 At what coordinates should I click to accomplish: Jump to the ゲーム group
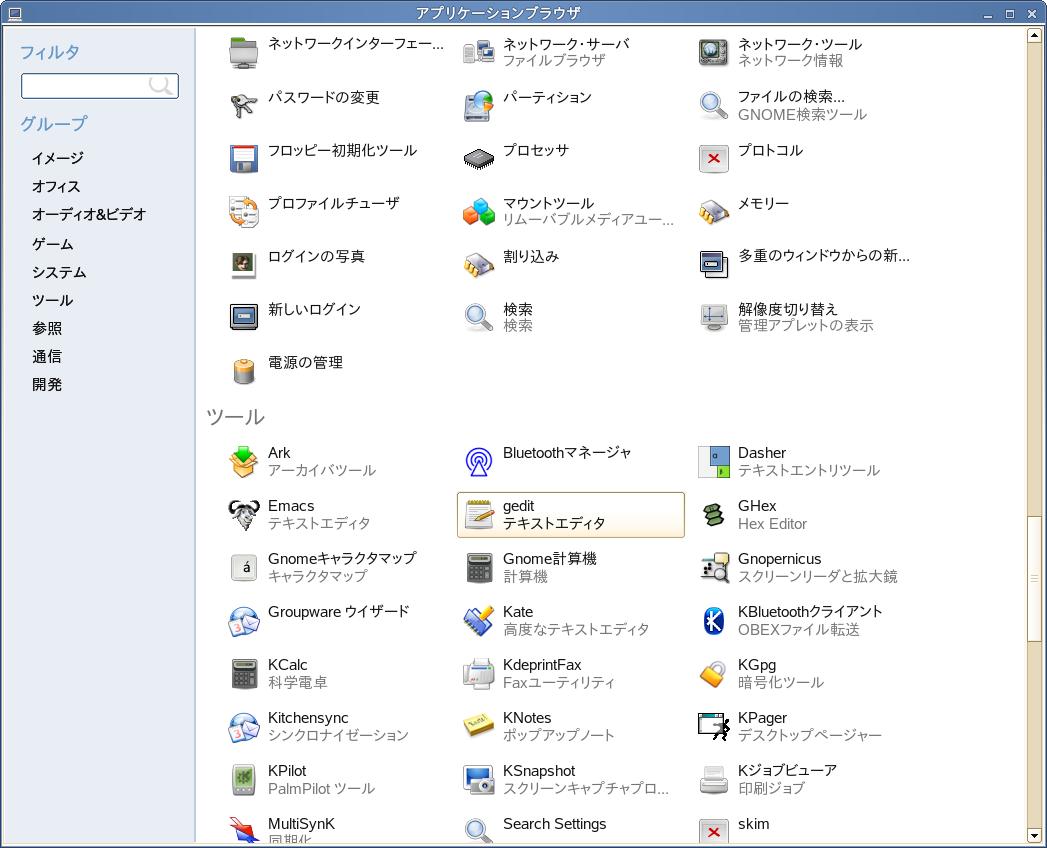point(52,244)
